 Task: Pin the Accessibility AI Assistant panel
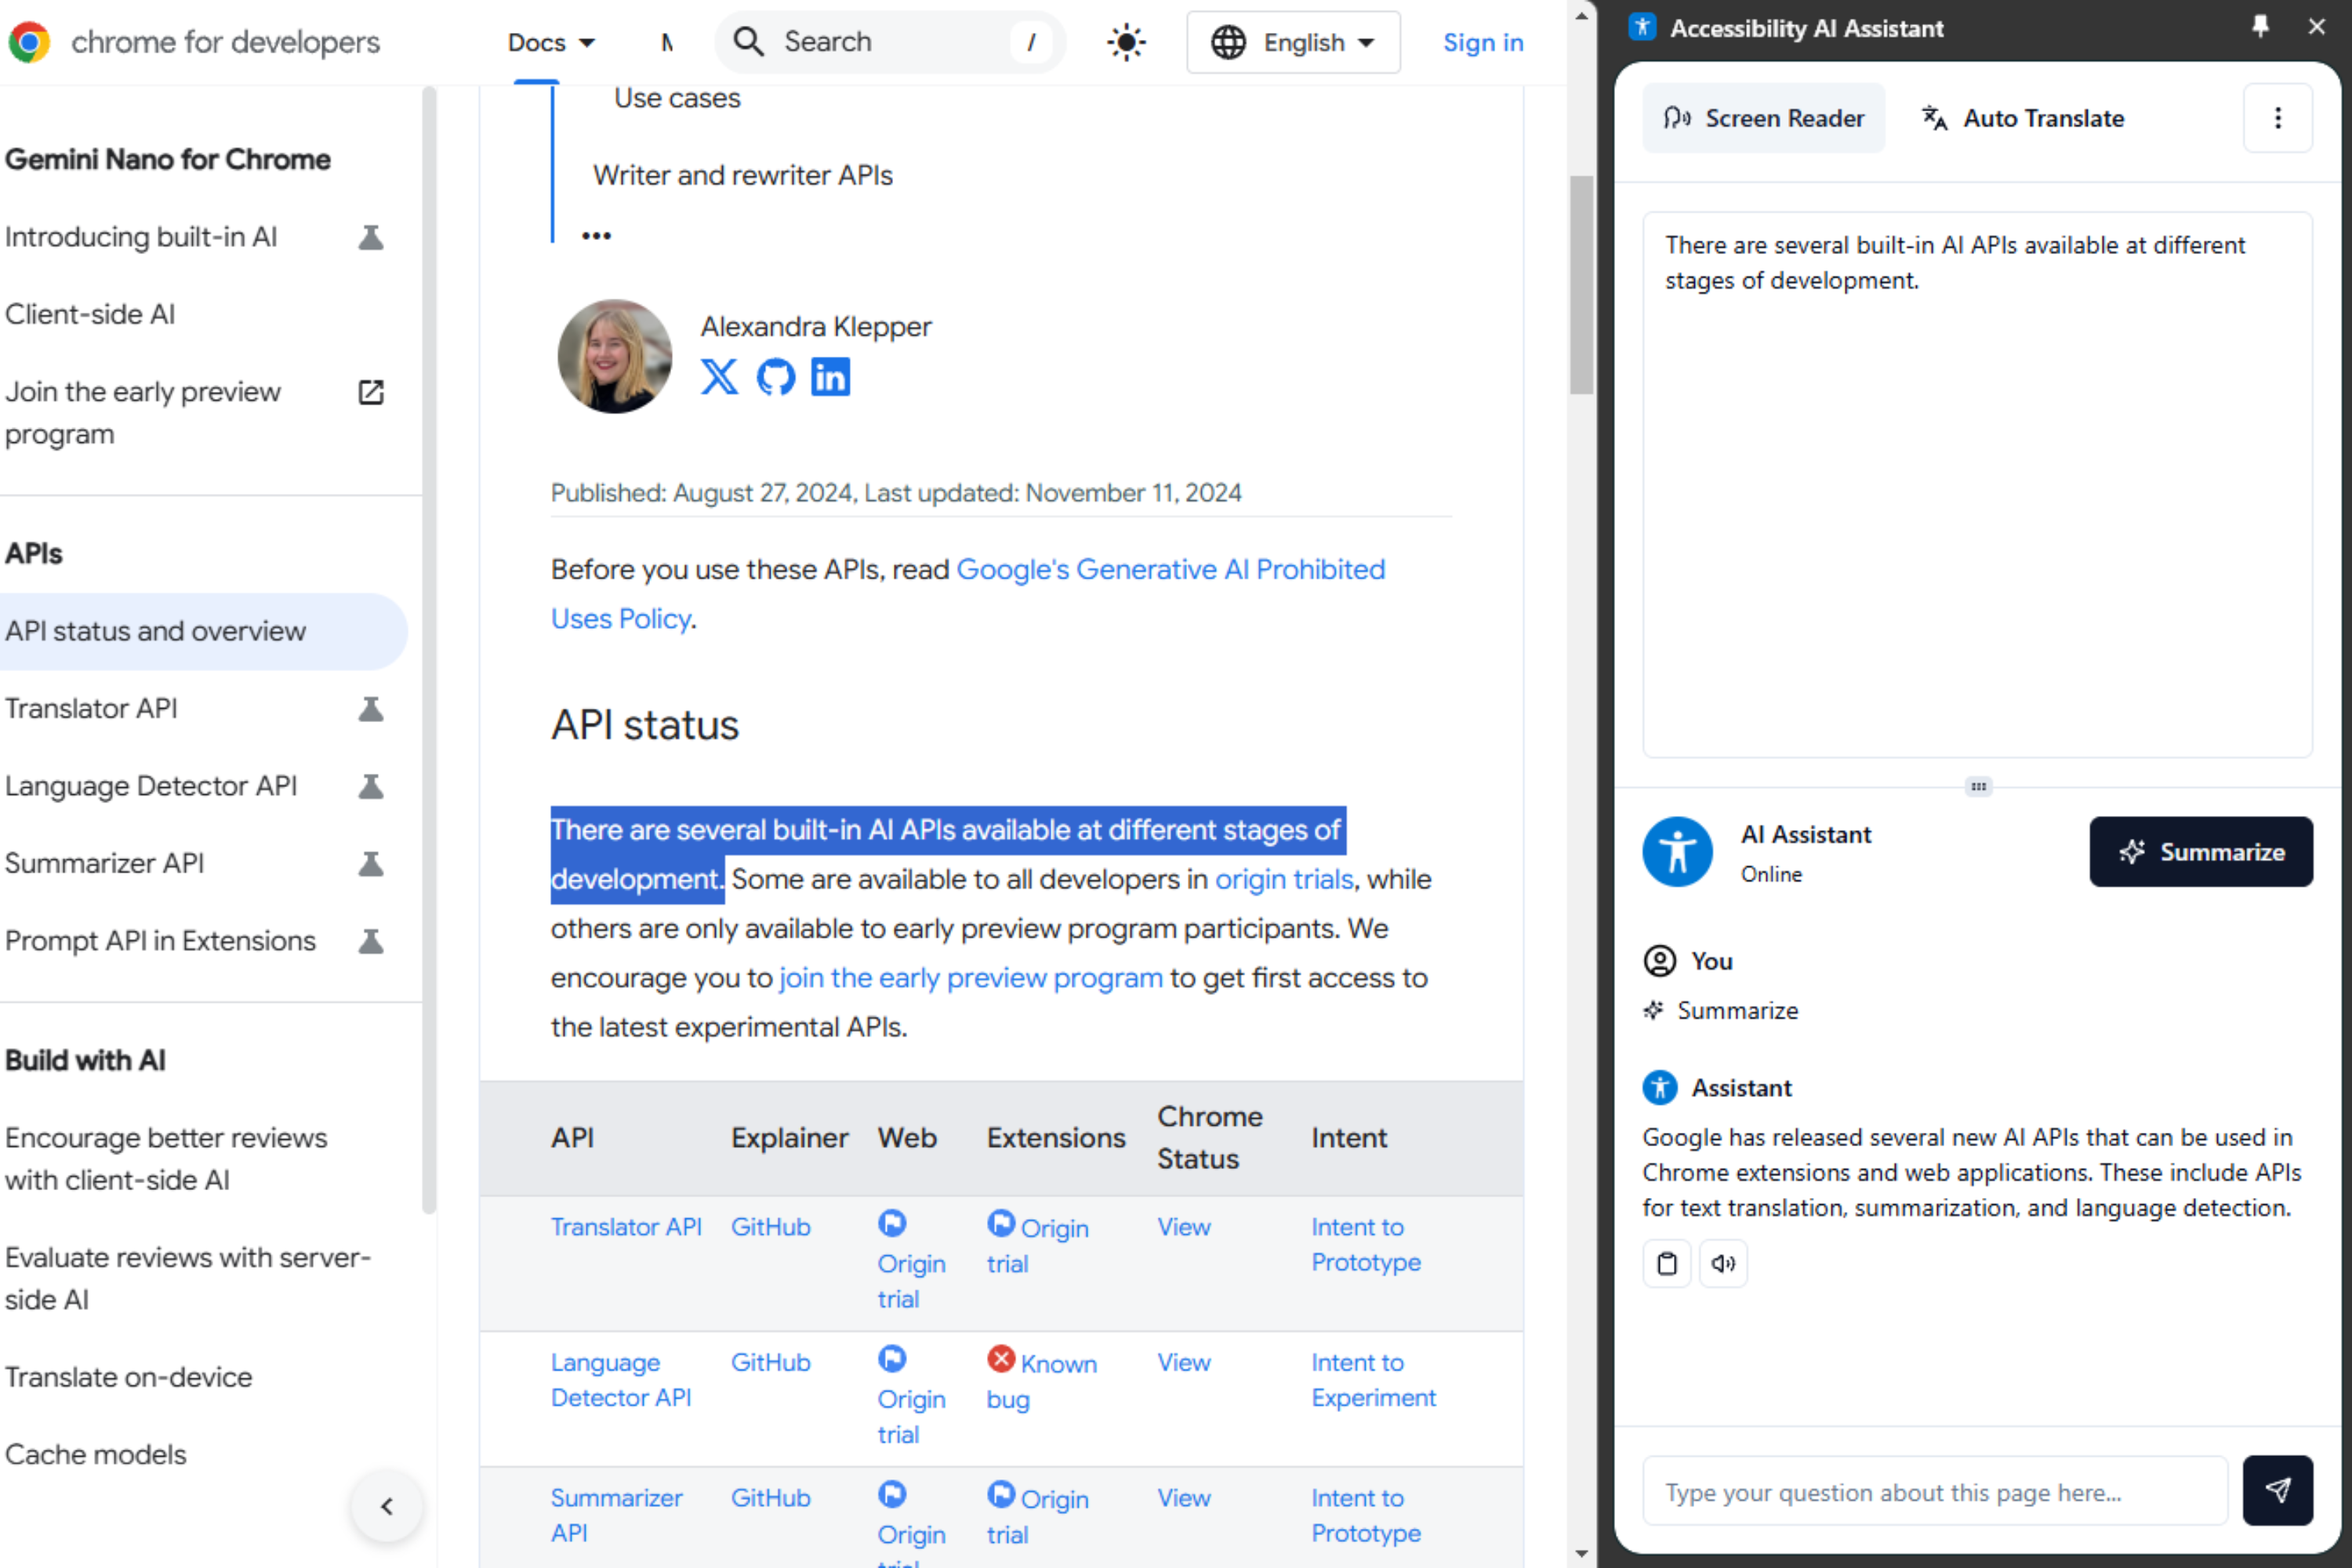pos(2260,27)
